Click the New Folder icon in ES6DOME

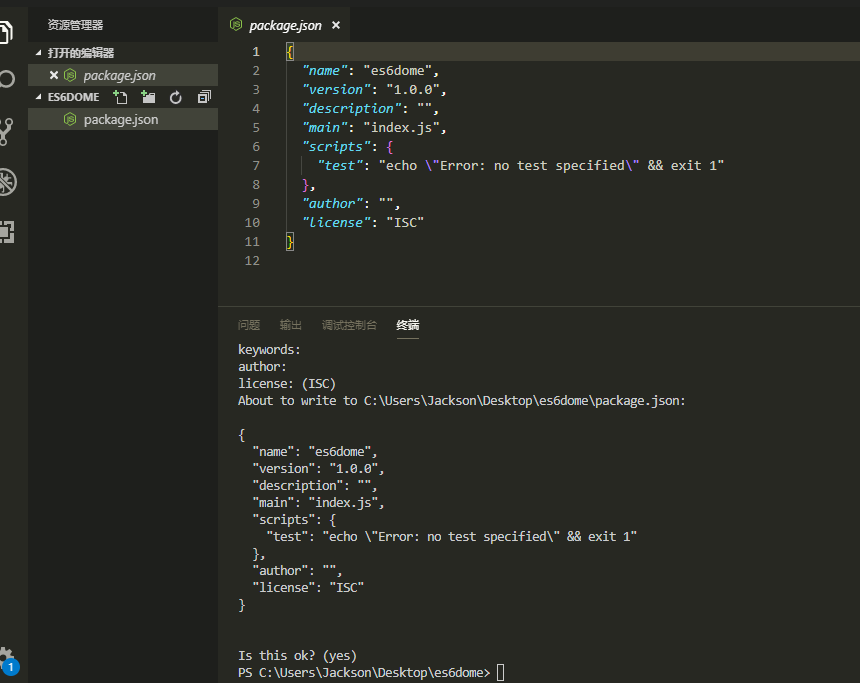point(148,98)
